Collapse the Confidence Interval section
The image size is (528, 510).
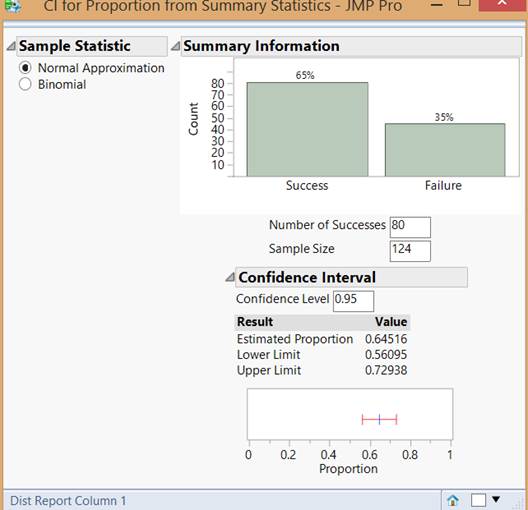pyautogui.click(x=230, y=277)
